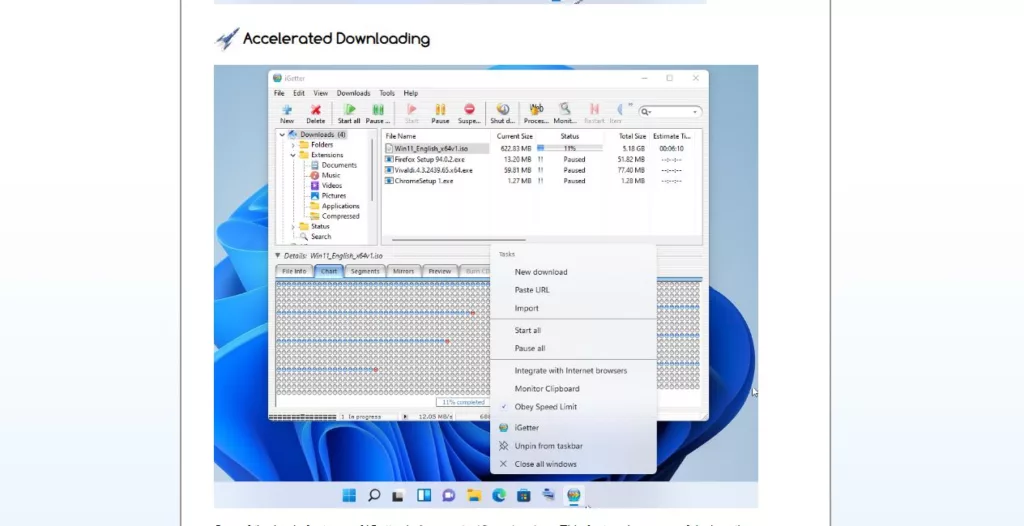Select Firefox Setup 94.0.2.exe row
This screenshot has width=1024, height=526.
pos(539,159)
